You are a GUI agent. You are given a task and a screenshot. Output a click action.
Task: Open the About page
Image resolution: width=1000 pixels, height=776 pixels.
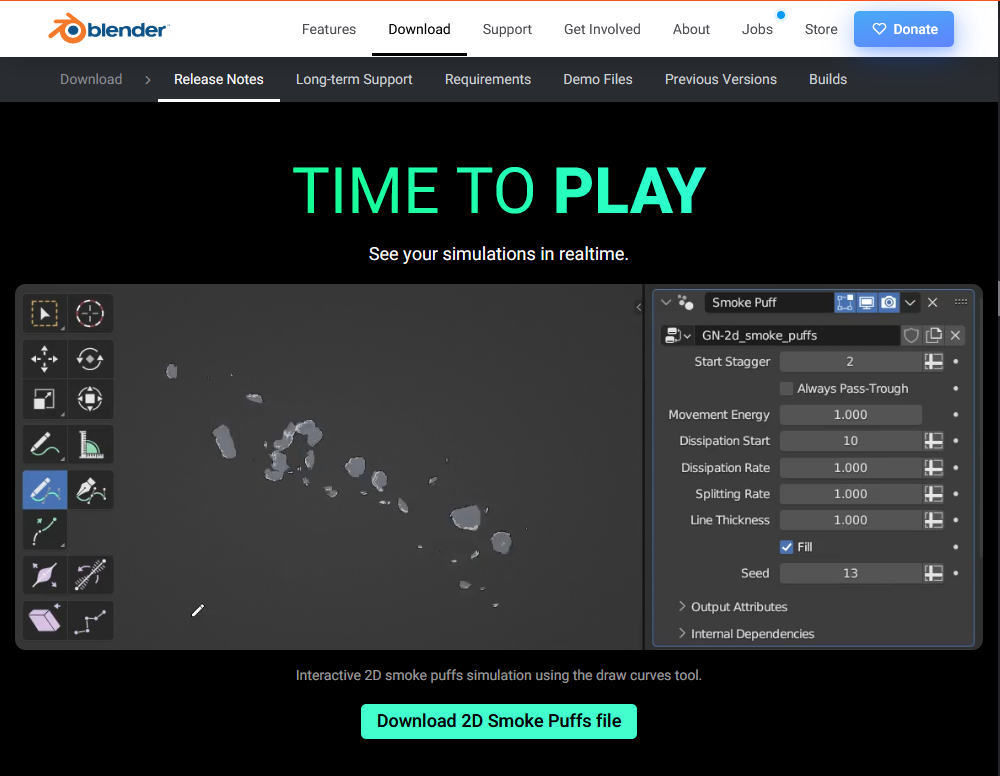pyautogui.click(x=691, y=29)
